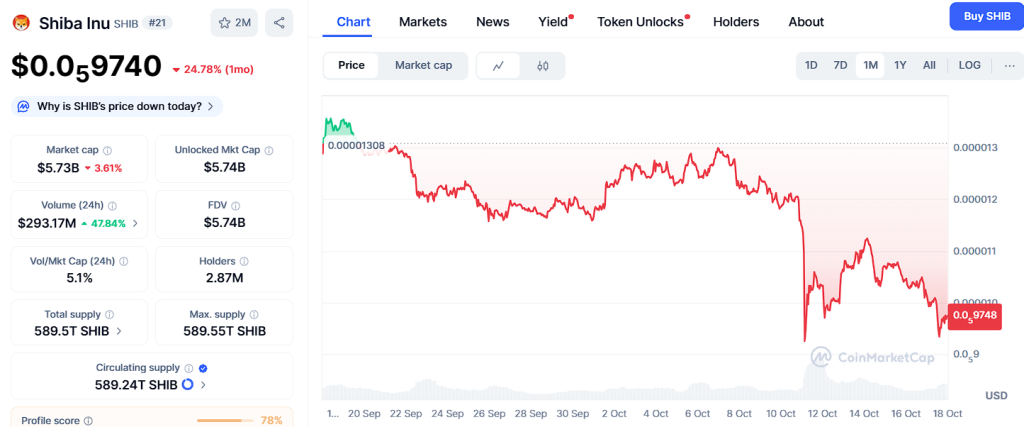Toggle chart to Price view
Screen dimensions: 1024x427
pyautogui.click(x=352, y=65)
